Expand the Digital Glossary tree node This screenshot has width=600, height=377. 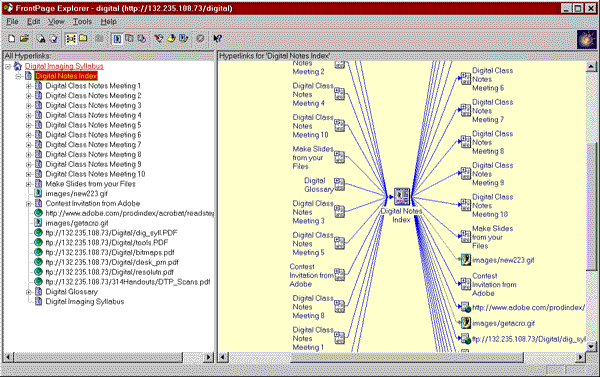click(28, 292)
